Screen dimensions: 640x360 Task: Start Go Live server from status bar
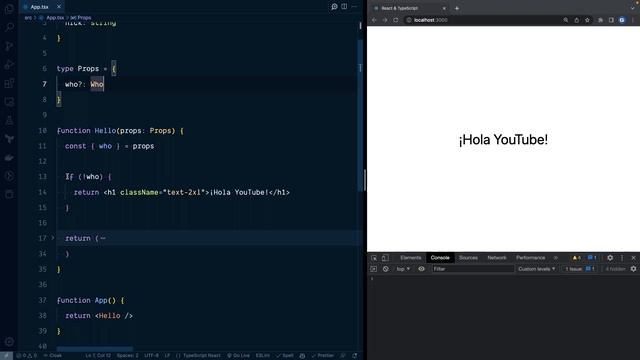pyautogui.click(x=238, y=356)
